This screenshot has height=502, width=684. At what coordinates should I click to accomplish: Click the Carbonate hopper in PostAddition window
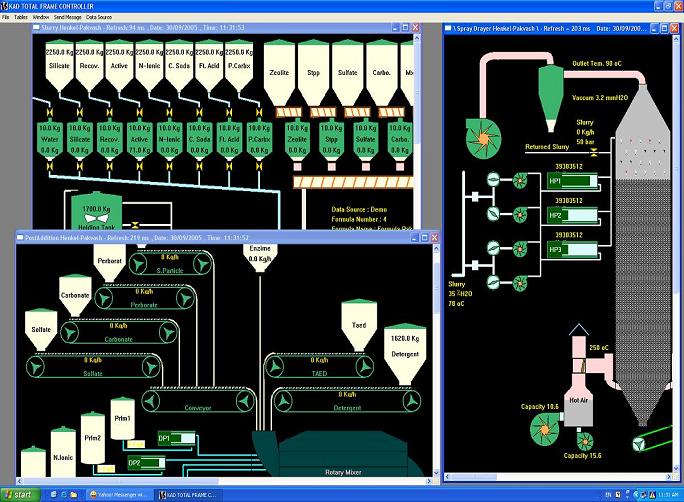coord(75,296)
